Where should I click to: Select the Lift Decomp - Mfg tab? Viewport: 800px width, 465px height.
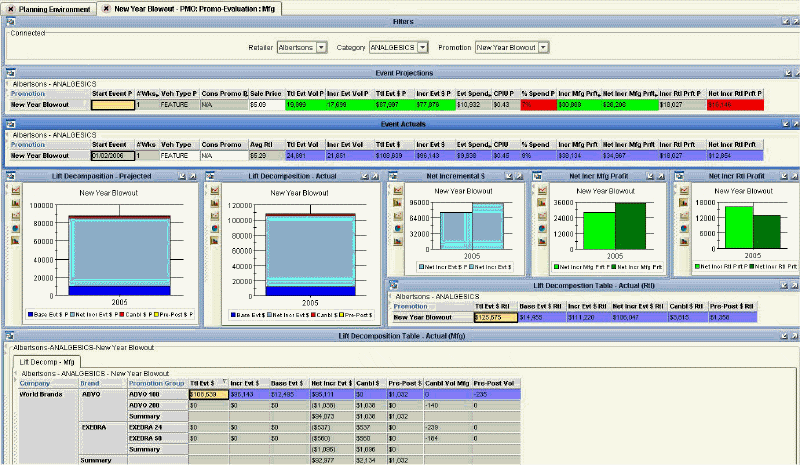click(47, 362)
